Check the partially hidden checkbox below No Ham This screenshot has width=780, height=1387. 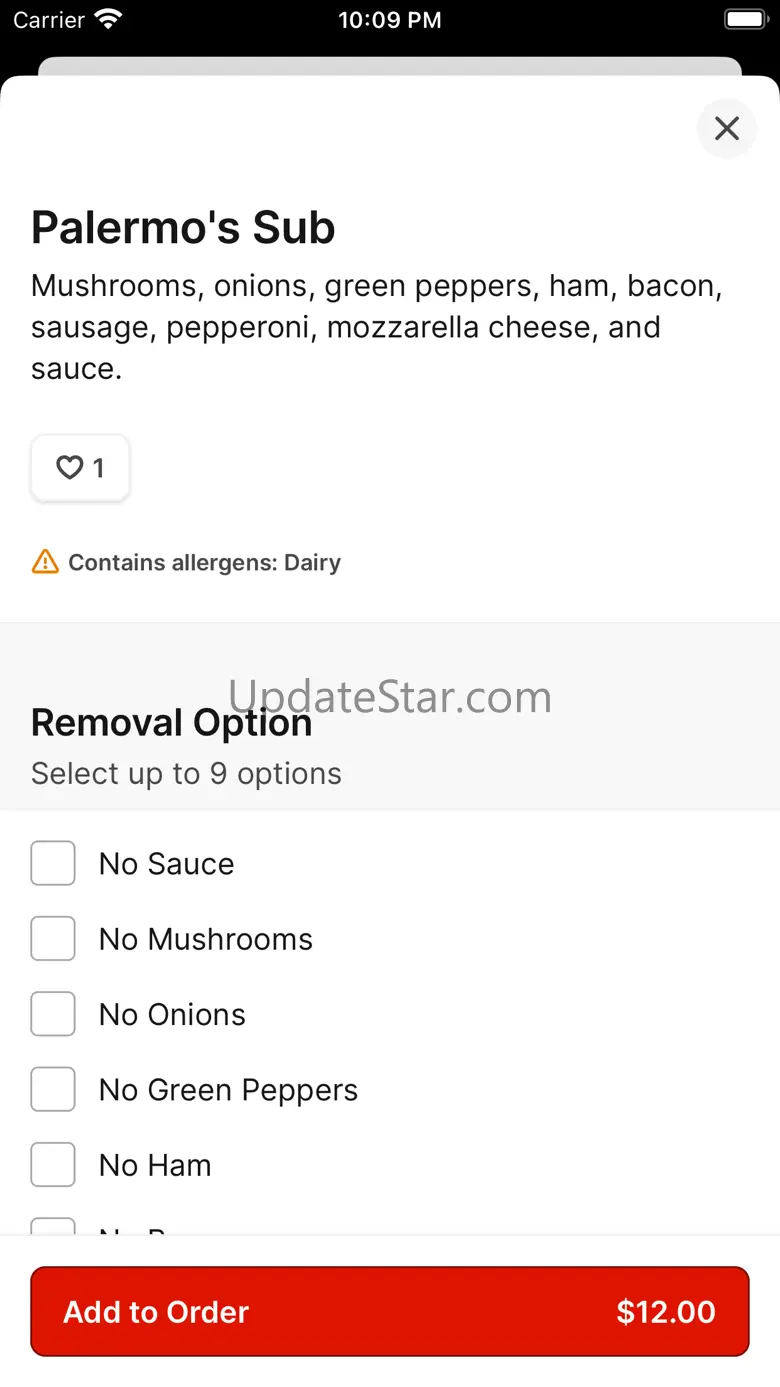click(53, 1226)
